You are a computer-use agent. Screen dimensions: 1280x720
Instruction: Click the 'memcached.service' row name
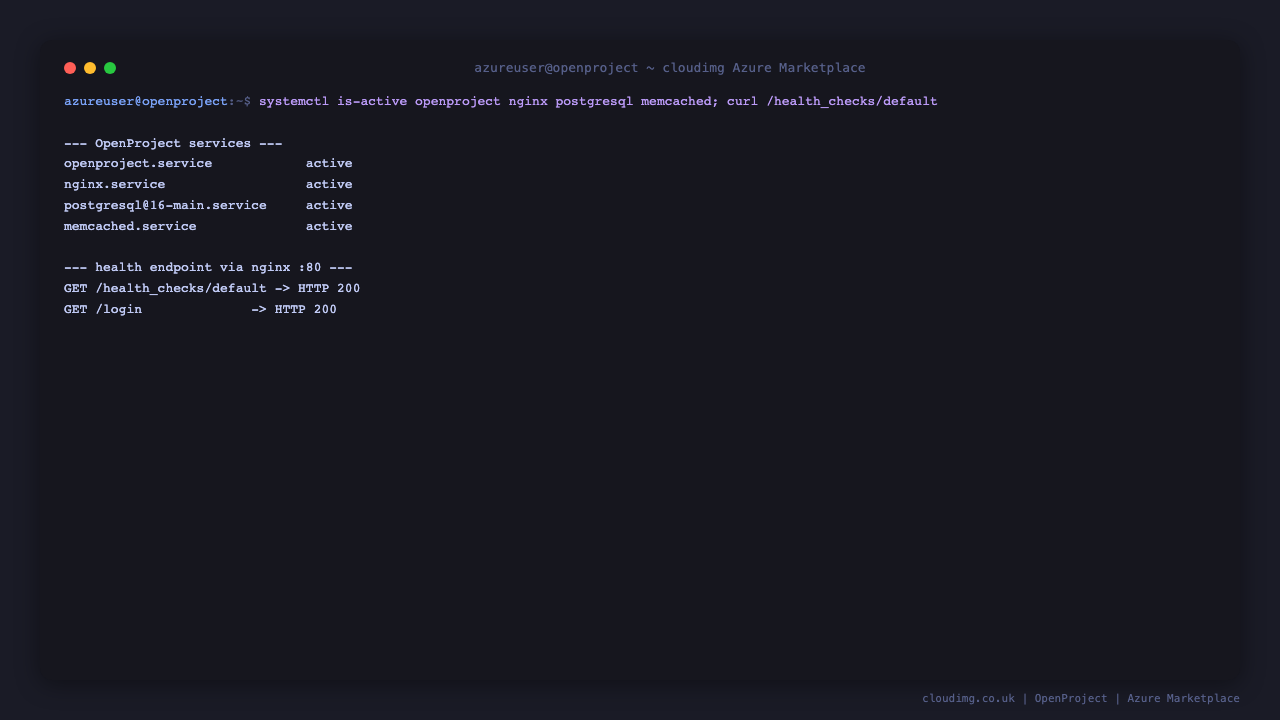130,226
